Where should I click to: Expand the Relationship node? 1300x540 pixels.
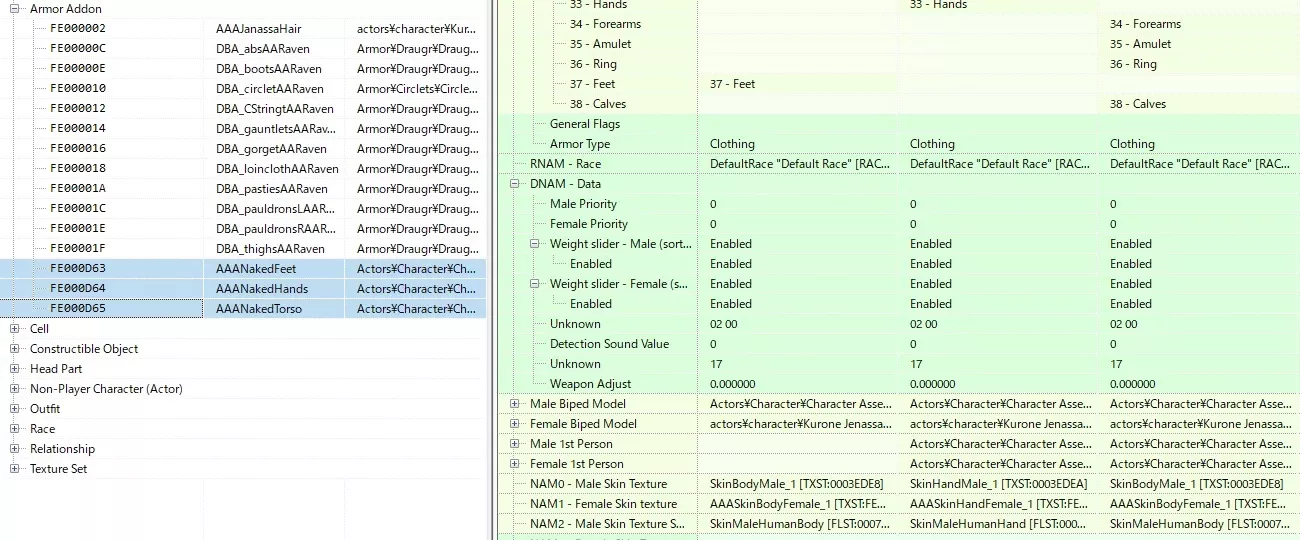(x=15, y=448)
